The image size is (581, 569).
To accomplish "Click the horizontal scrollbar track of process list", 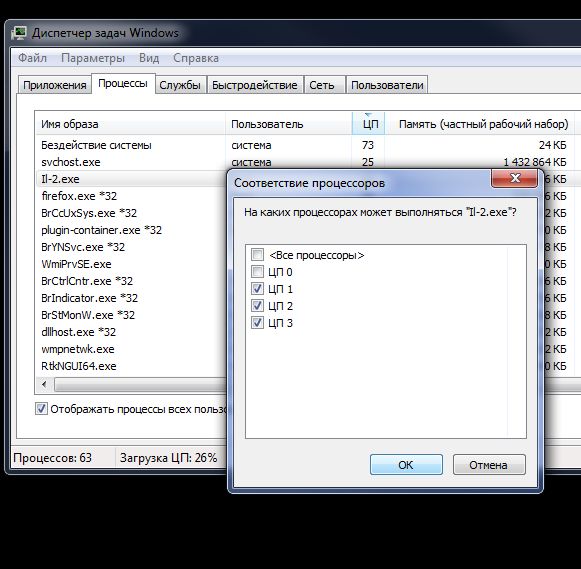I will pyautogui.click(x=141, y=385).
